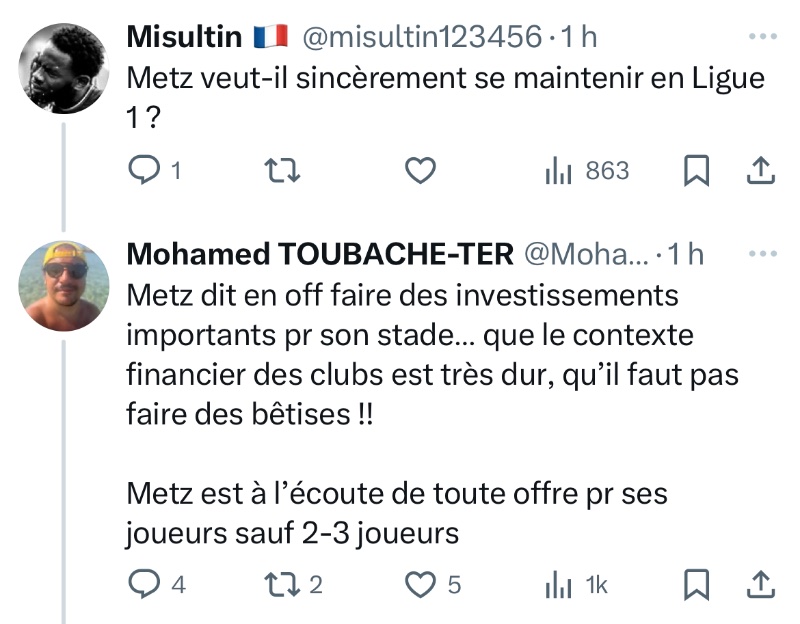800x624 pixels.
Task: Like Mohamed TOUBACHE-TER's reply
Action: pos(422,584)
